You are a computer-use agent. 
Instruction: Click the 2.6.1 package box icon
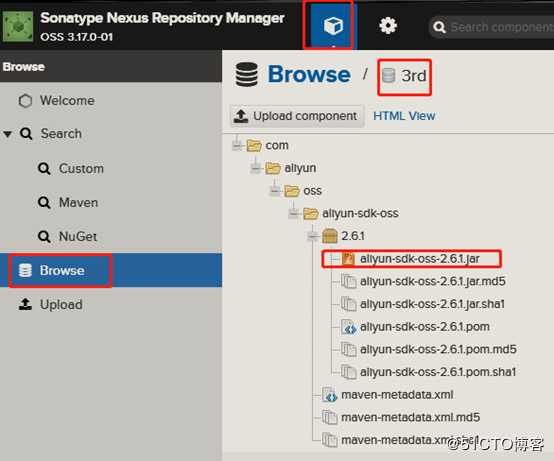330,236
